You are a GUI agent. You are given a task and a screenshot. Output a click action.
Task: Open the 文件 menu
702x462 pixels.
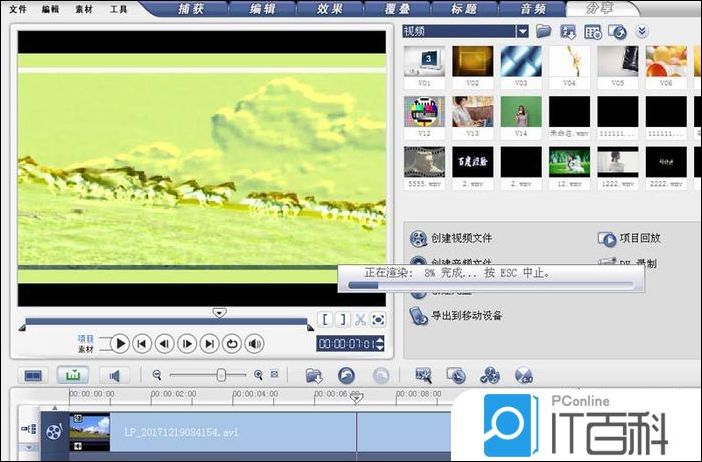pyautogui.click(x=18, y=9)
